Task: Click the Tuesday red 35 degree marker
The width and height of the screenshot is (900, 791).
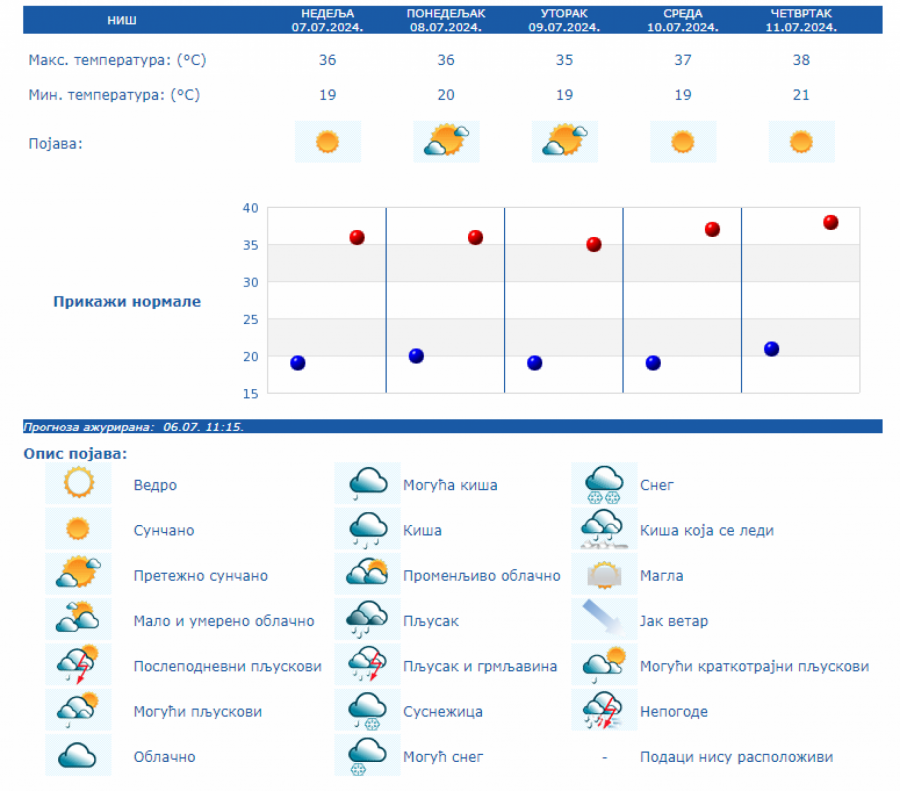Action: click(594, 244)
